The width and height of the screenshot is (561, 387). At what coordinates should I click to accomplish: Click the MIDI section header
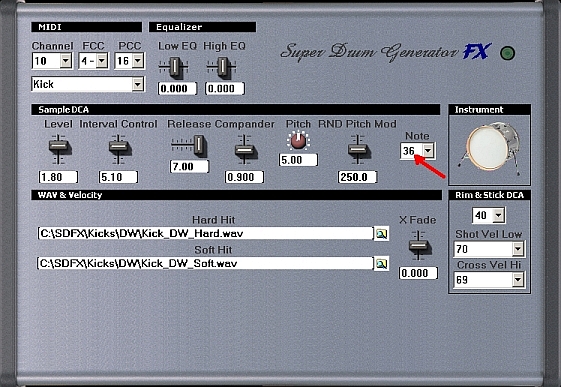click(x=87, y=27)
